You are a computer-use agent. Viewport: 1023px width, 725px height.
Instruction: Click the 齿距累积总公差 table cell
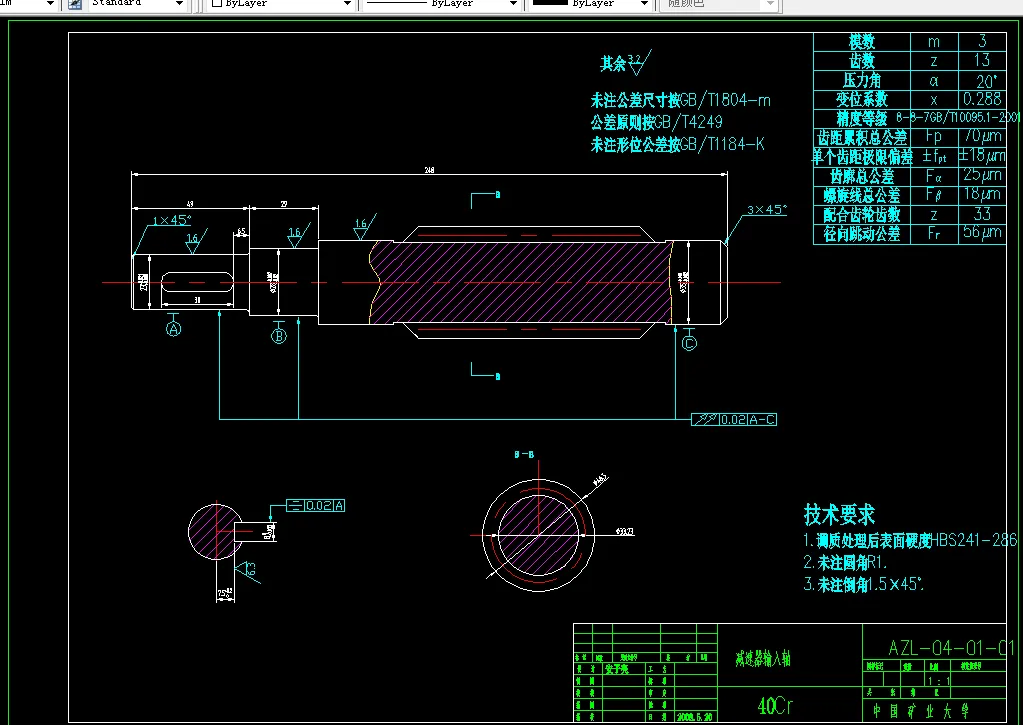pos(862,138)
